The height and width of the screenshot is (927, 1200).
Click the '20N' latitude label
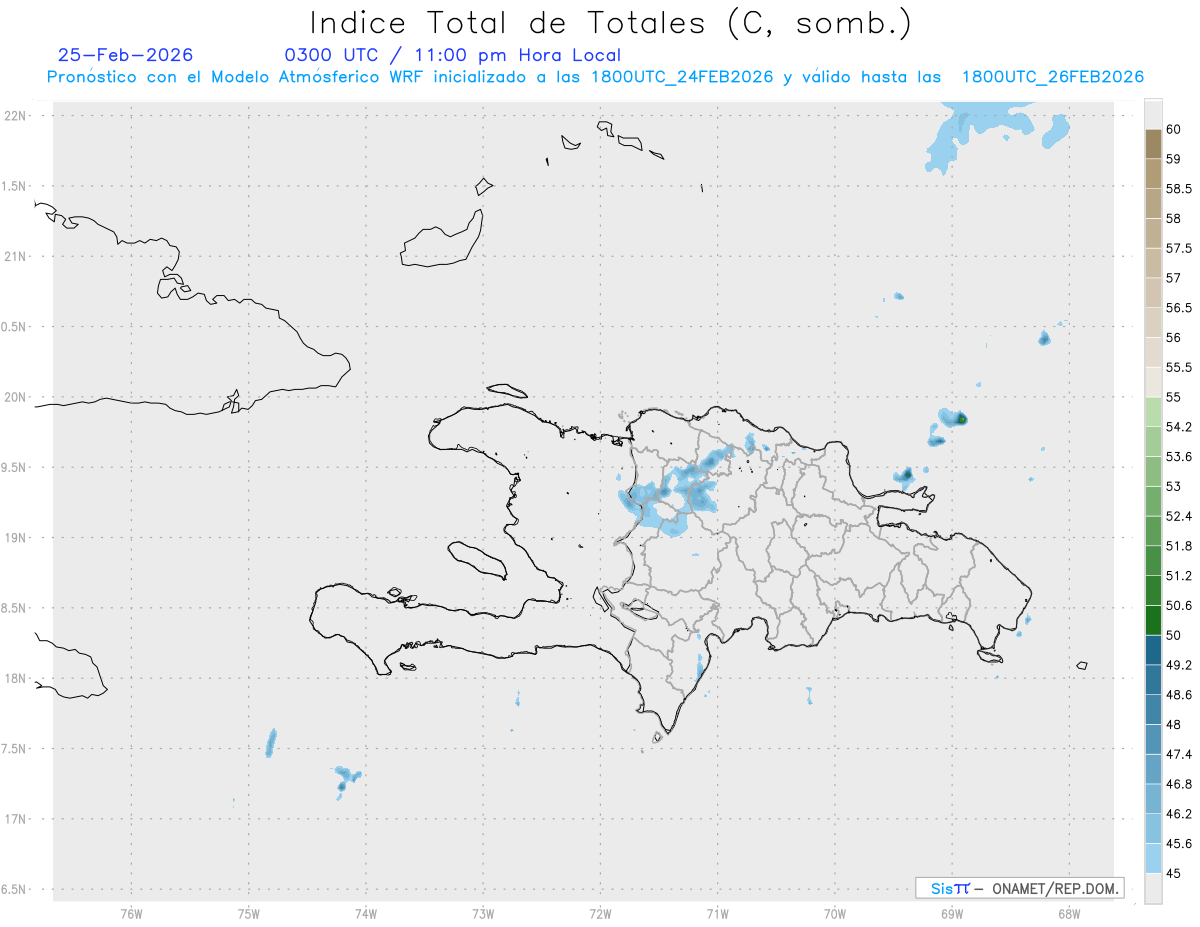point(17,397)
